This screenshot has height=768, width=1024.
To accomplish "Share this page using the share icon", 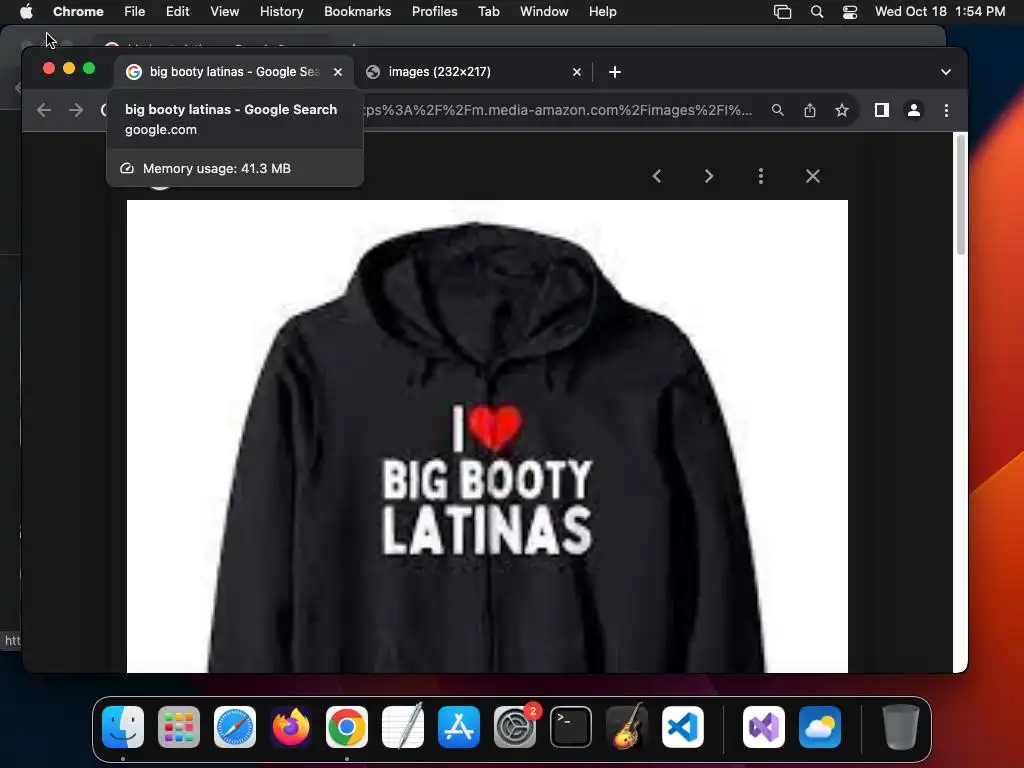I will click(x=810, y=110).
